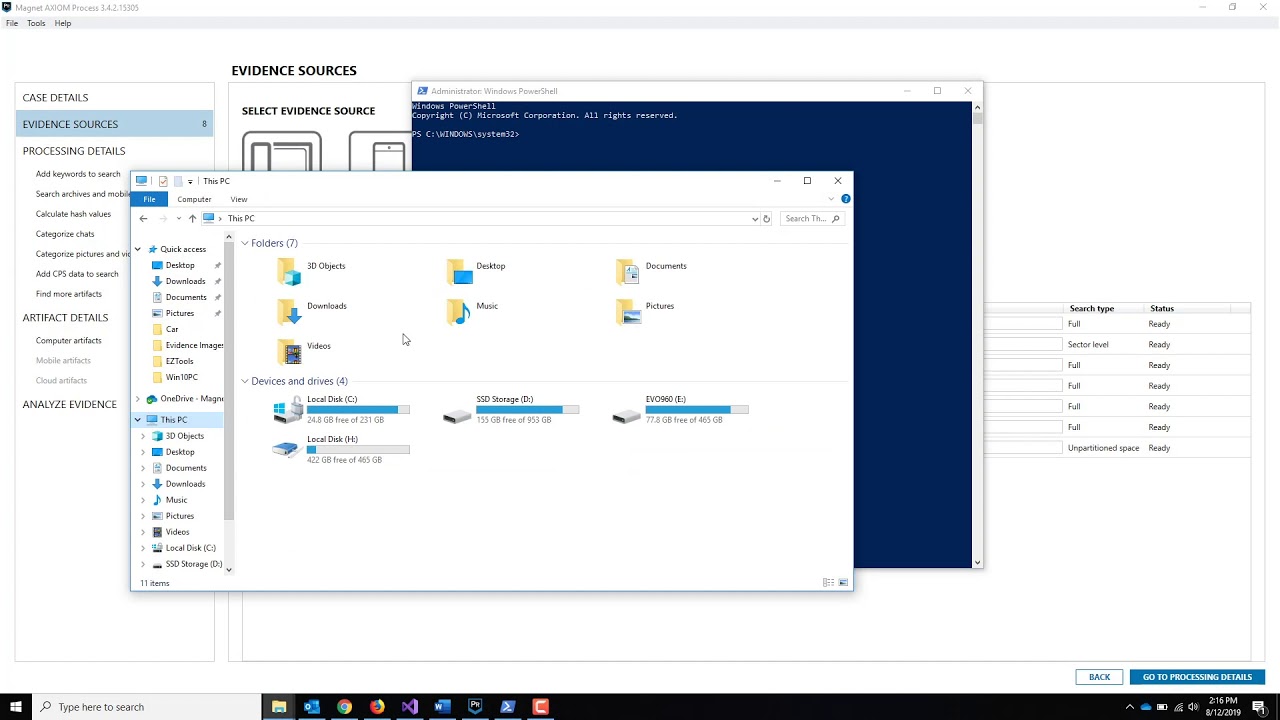
Task: Switch to PowerShell taskbar icon
Action: (508, 707)
